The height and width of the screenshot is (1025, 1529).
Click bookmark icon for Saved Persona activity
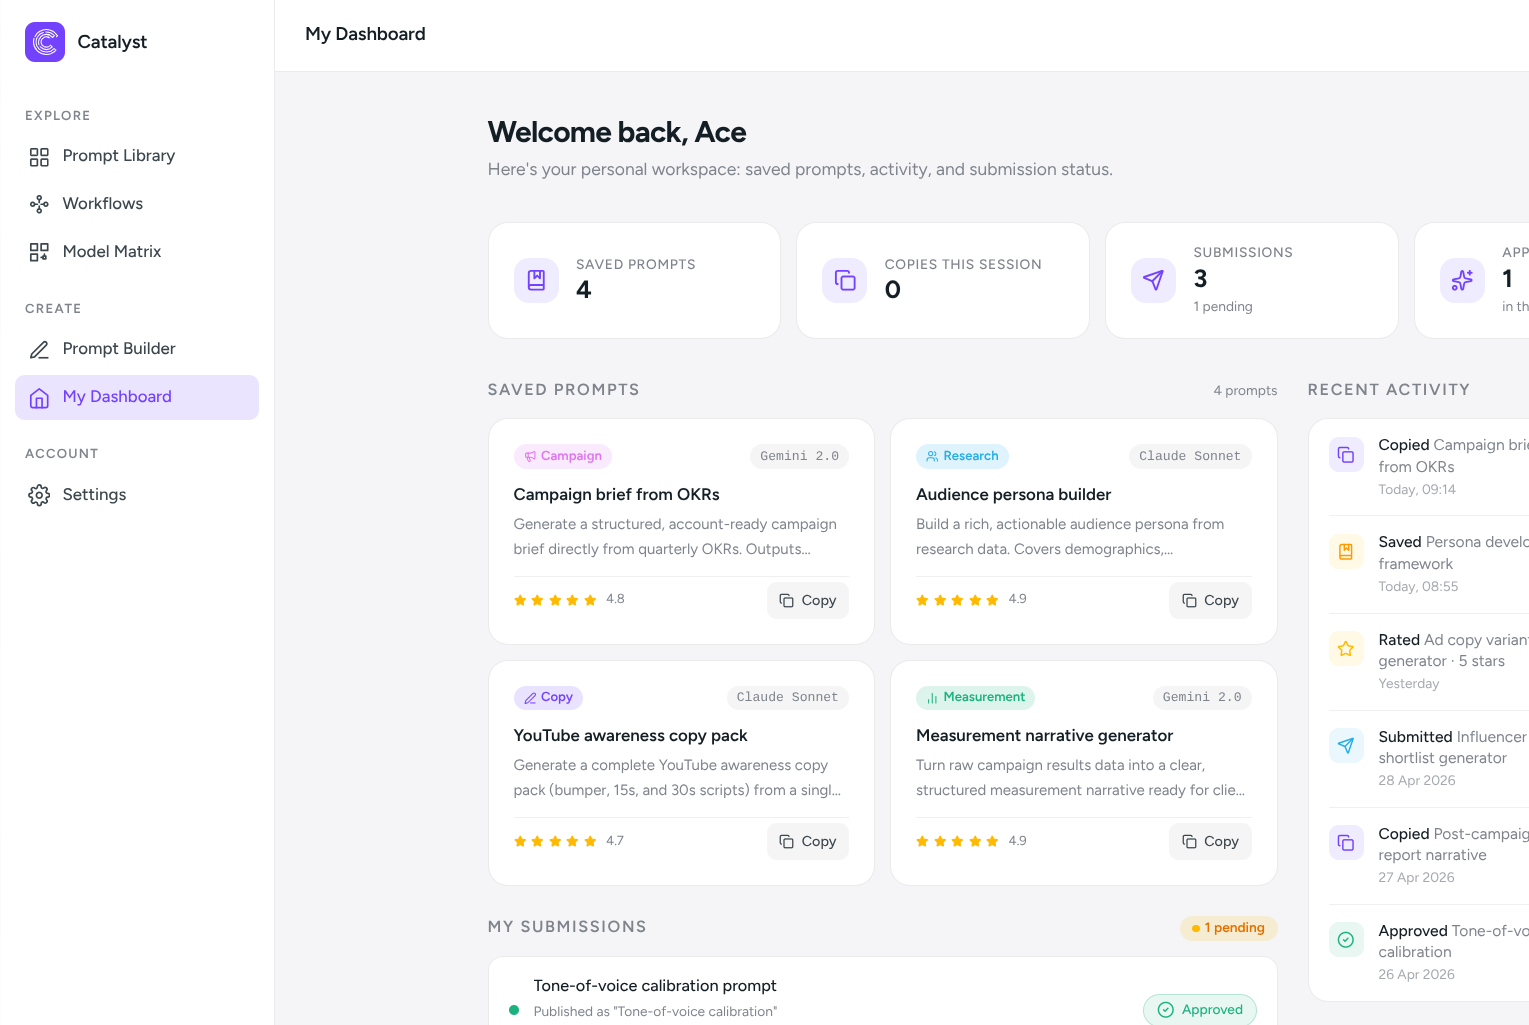[1346, 552]
